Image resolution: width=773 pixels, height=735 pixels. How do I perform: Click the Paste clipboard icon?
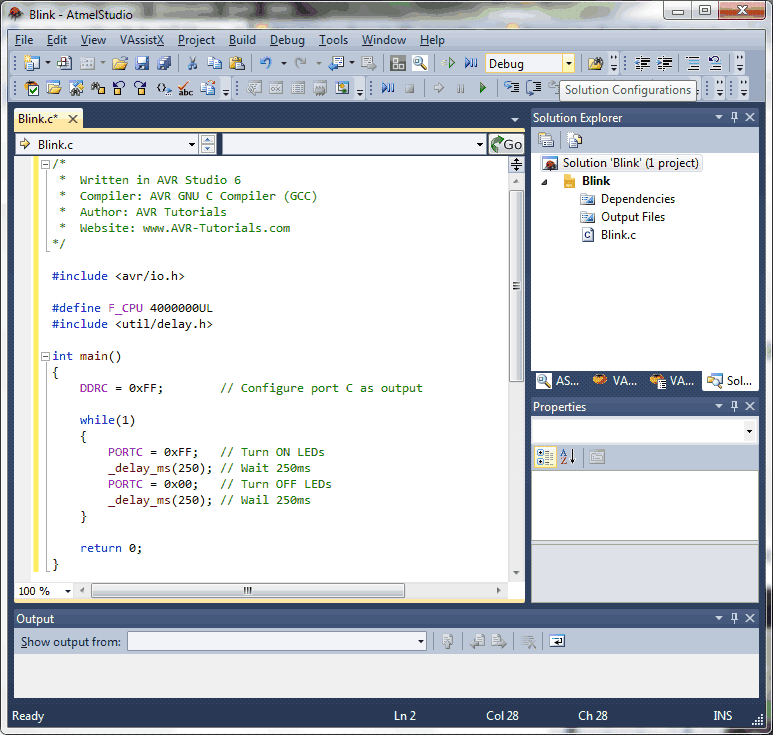(236, 63)
